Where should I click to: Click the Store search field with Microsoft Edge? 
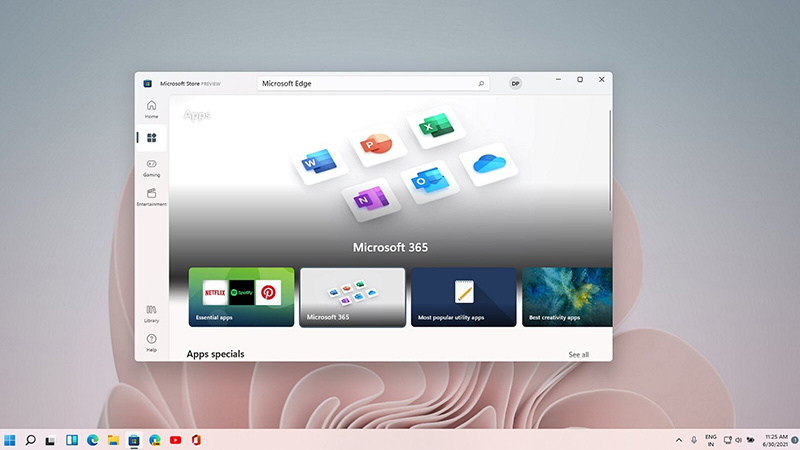pos(373,84)
